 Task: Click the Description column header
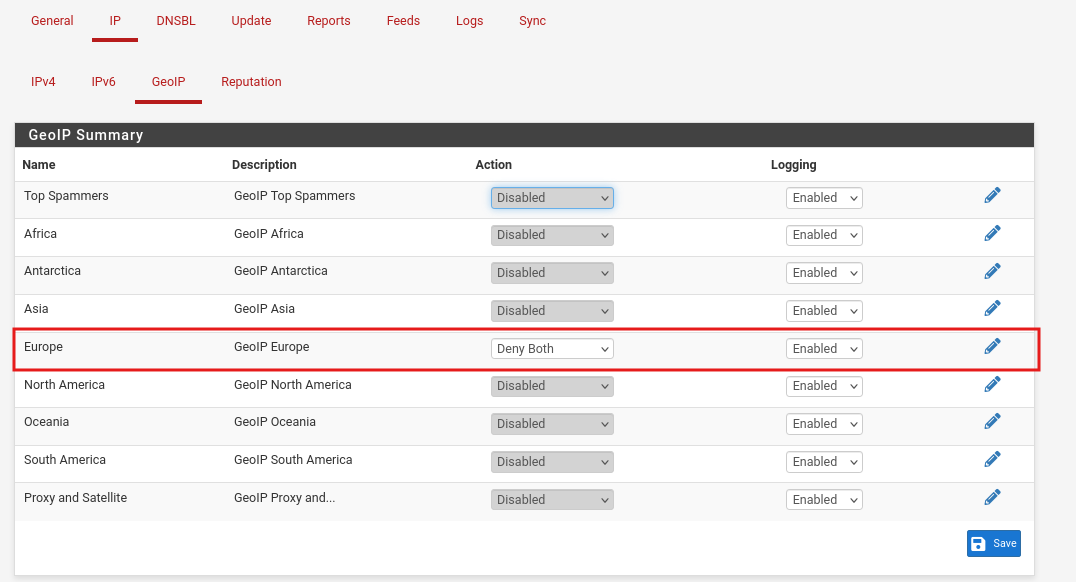pyautogui.click(x=264, y=165)
